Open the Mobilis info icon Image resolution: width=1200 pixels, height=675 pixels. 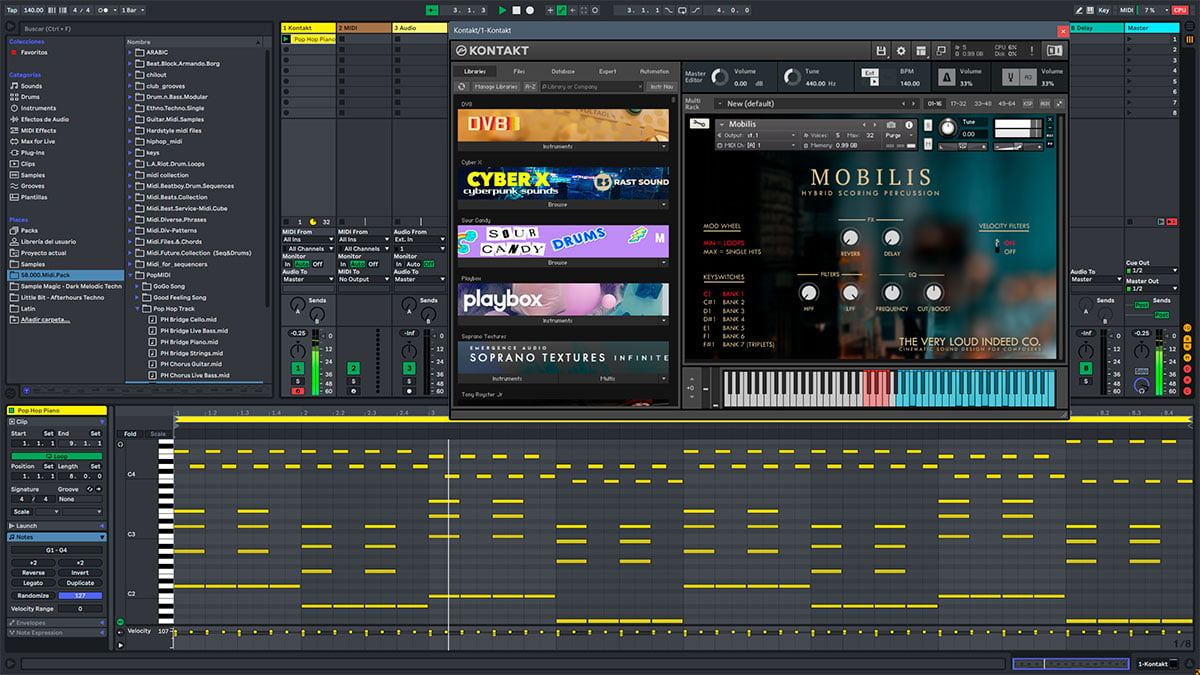[911, 124]
